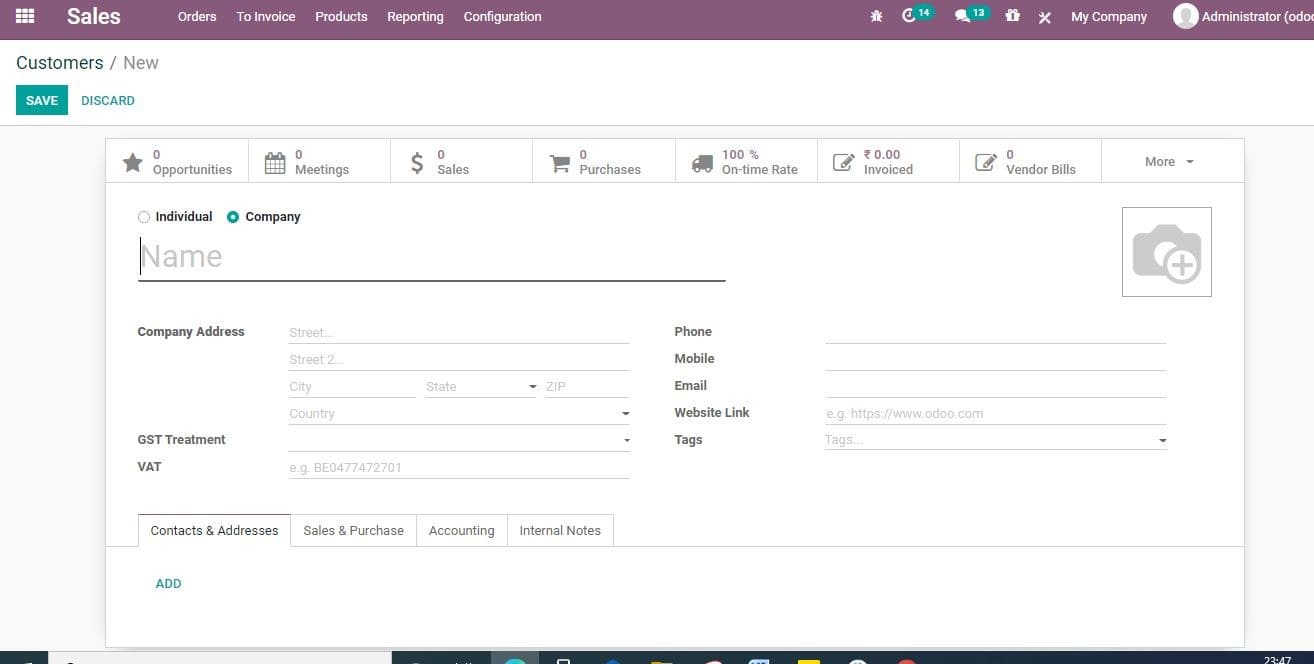Switch to the Sales & Purchase tab
1314x664 pixels.
pyautogui.click(x=353, y=530)
